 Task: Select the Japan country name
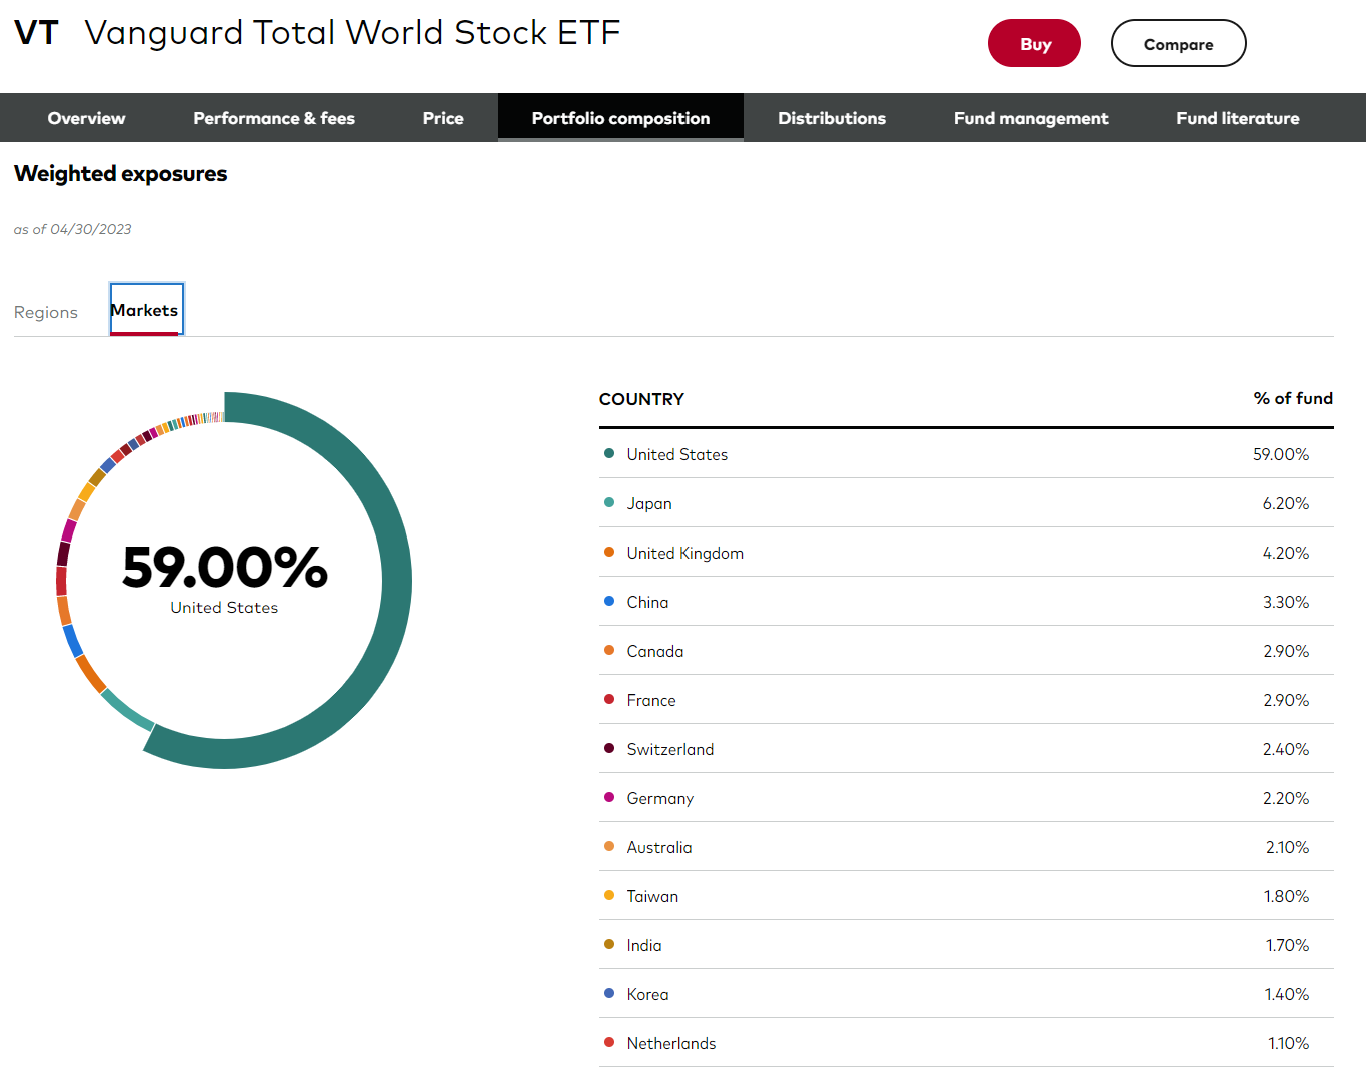649,503
